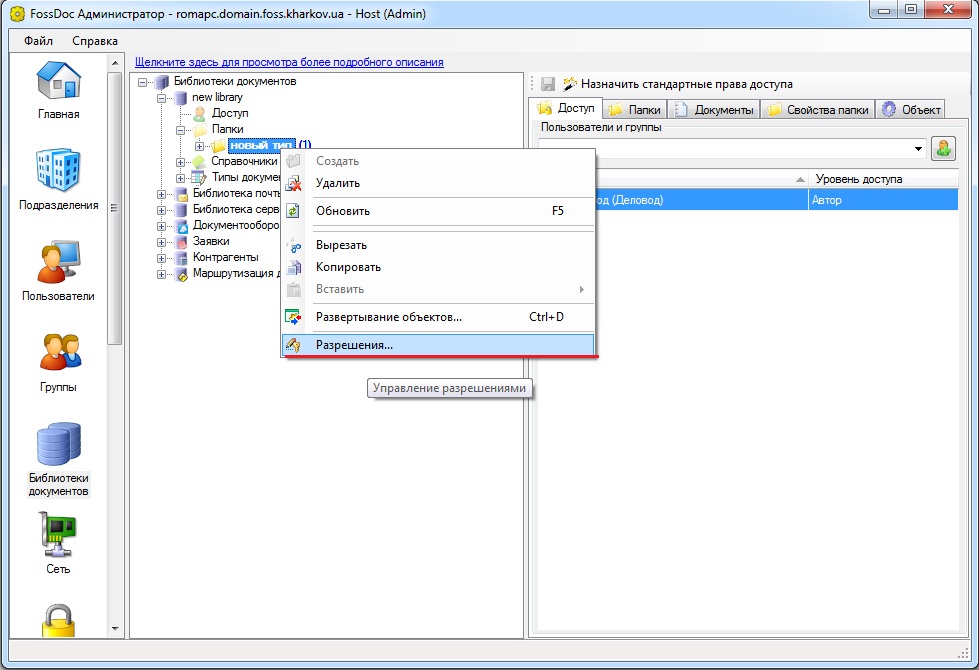Select the Пользователи sidebar icon
The height and width of the screenshot is (670, 979).
[58, 267]
